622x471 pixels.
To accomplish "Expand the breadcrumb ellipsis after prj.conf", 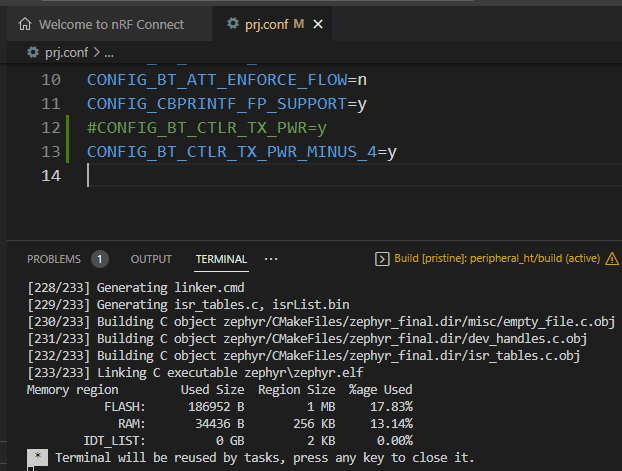I will (109, 52).
